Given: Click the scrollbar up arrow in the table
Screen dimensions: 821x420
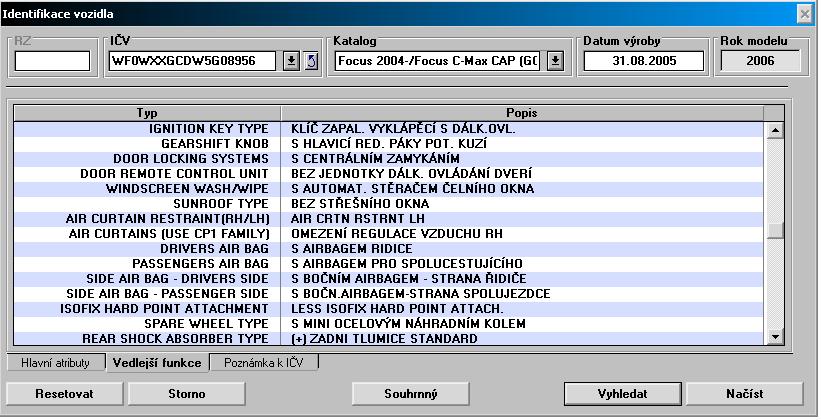Looking at the screenshot, I should point(773,129).
